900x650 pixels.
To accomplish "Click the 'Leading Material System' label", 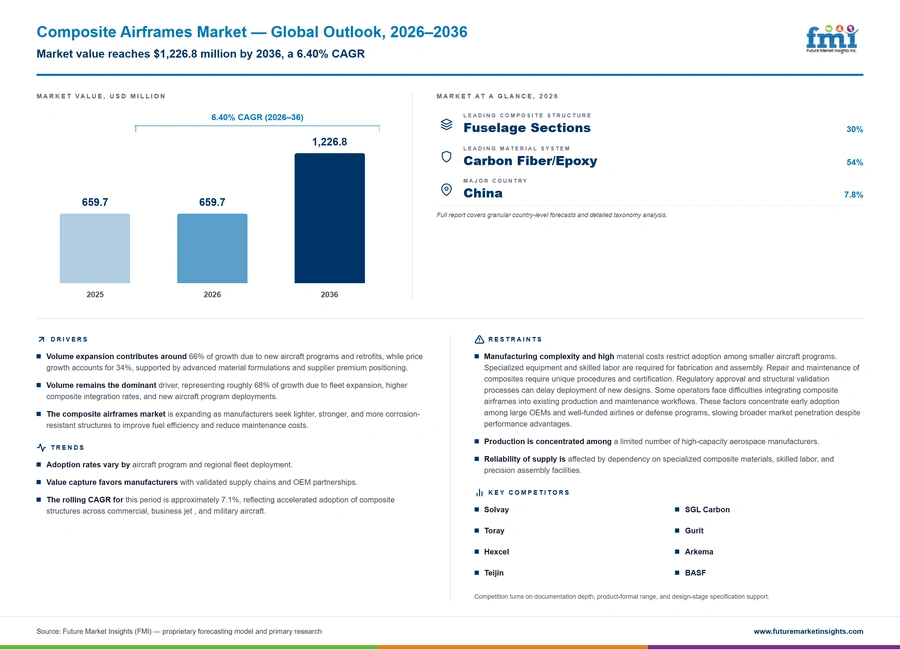I will click(x=517, y=148).
